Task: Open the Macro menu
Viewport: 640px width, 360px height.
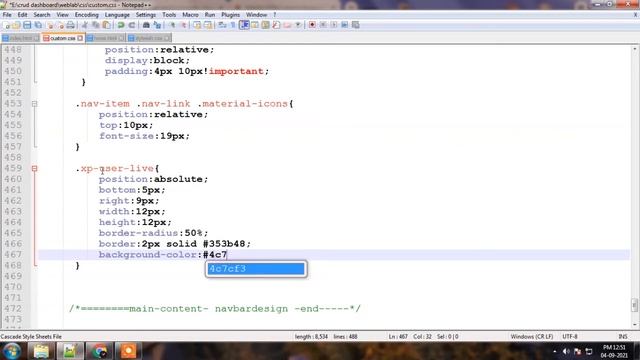Action: (x=190, y=15)
